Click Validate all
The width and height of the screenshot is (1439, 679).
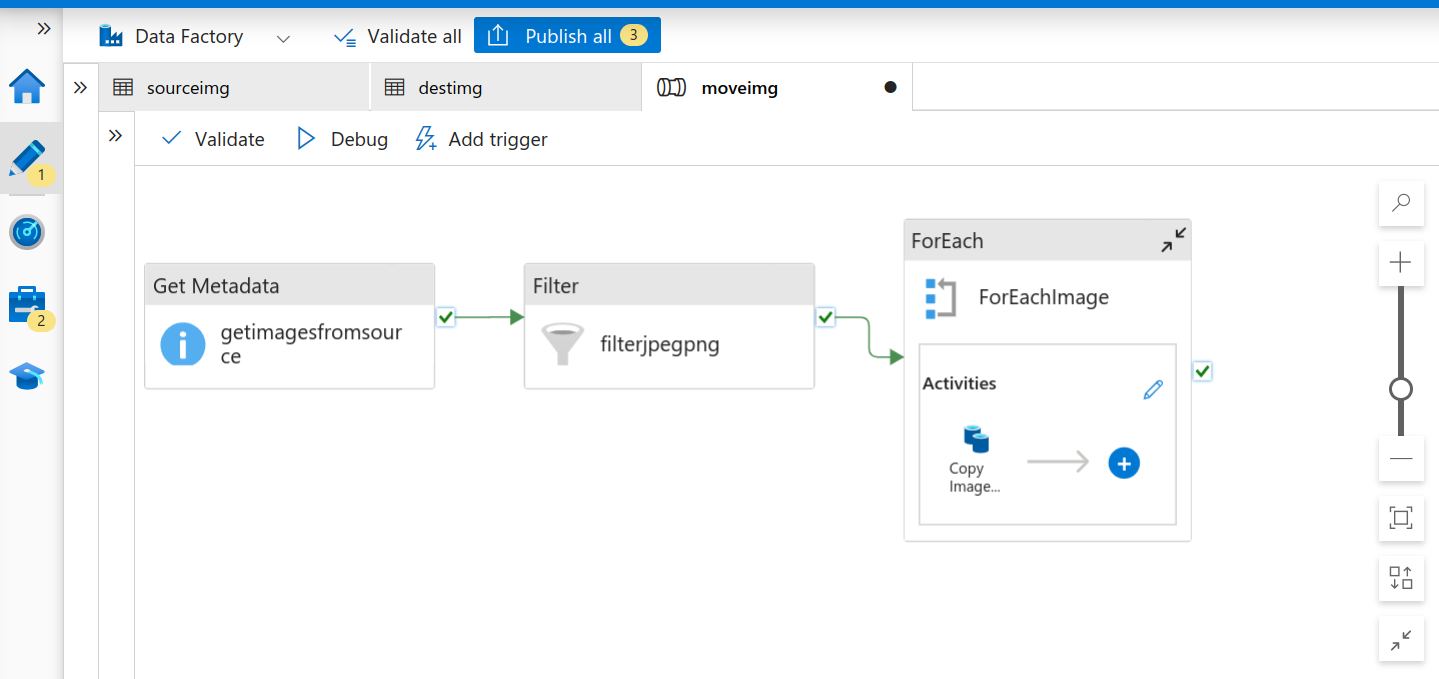click(x=399, y=37)
